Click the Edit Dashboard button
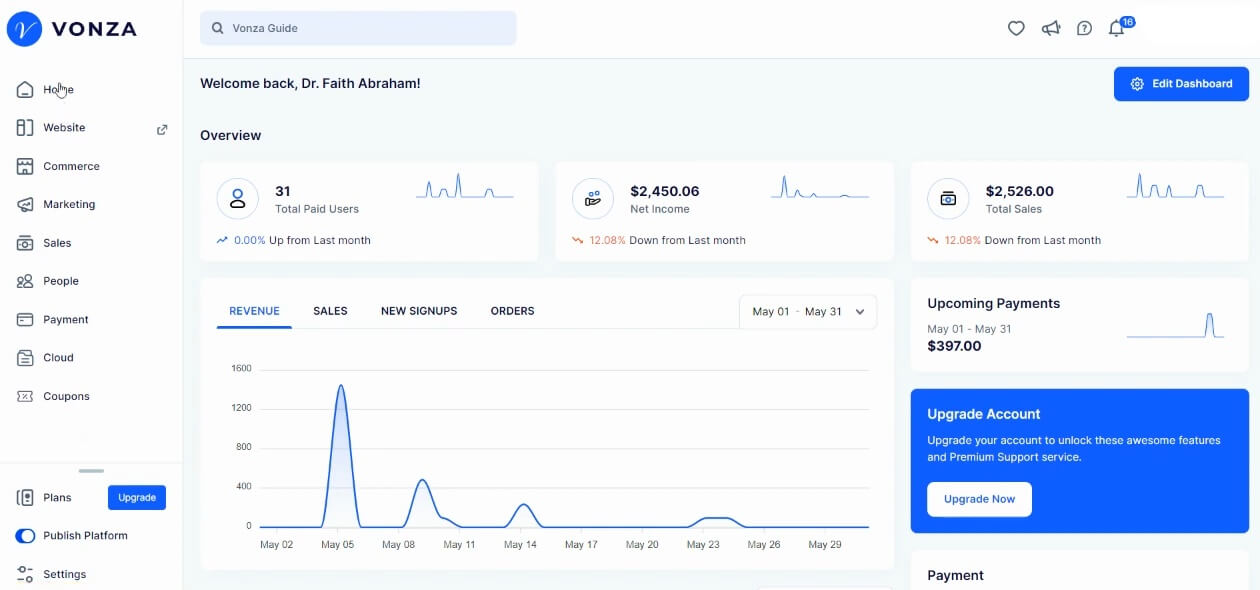Screen dimensions: 1260x590 [1181, 84]
